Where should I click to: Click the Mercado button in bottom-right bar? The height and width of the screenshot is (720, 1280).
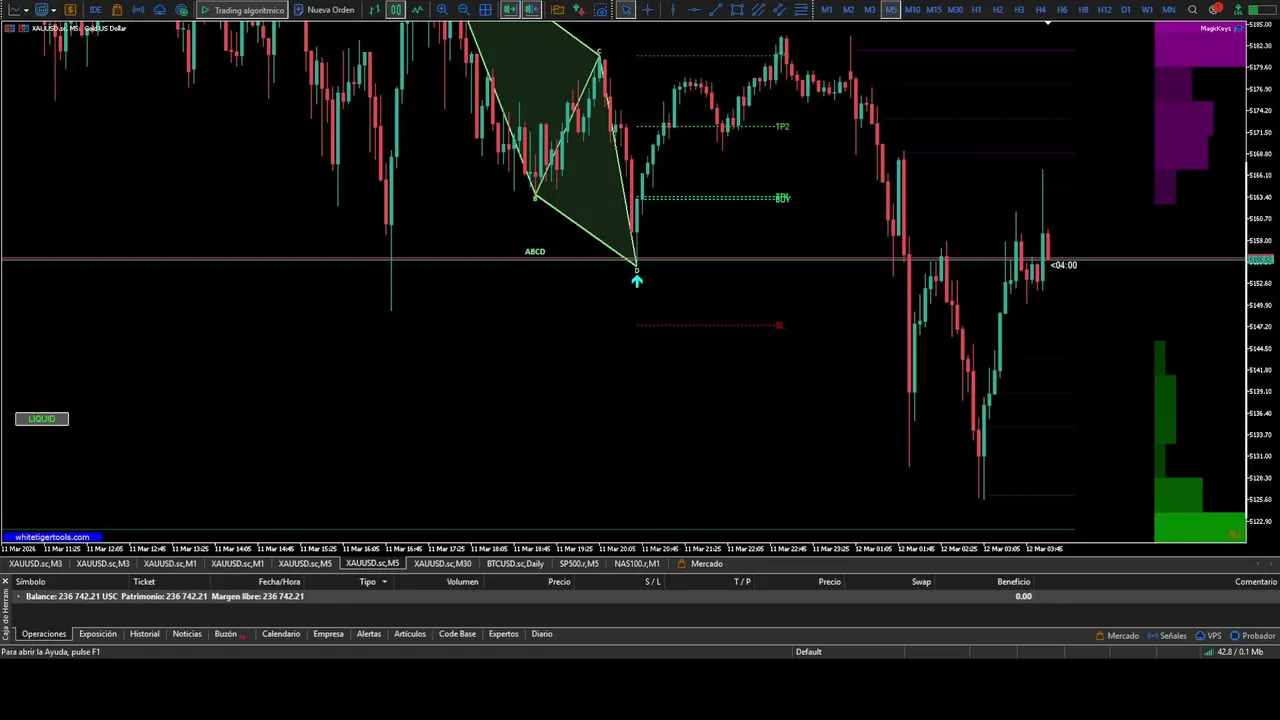point(1117,636)
